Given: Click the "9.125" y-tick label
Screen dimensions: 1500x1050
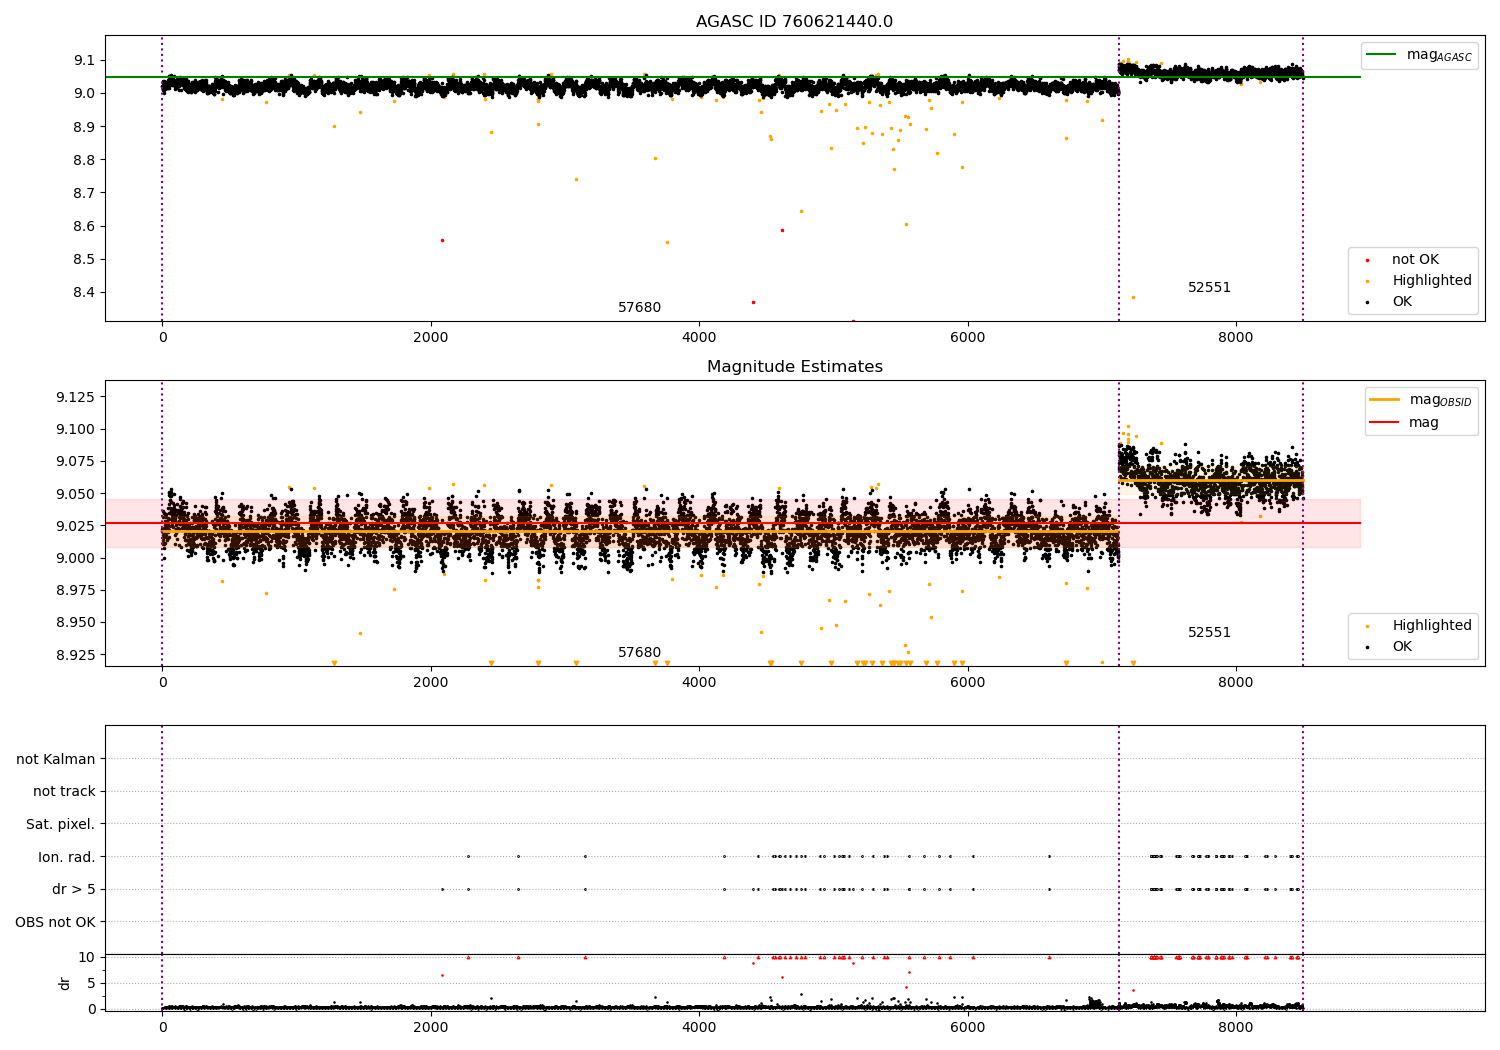Looking at the screenshot, I should click(75, 397).
